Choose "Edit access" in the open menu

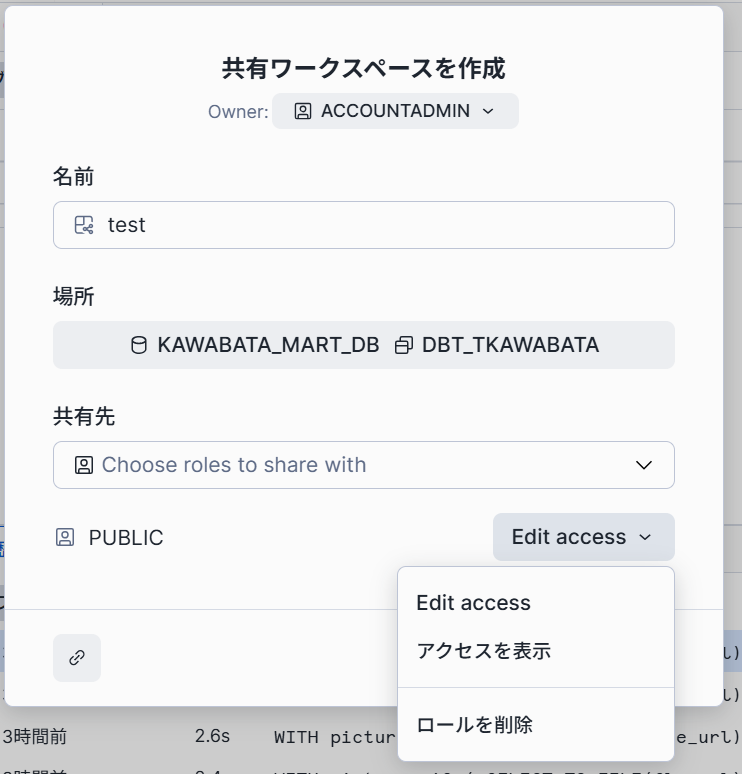tap(473, 603)
